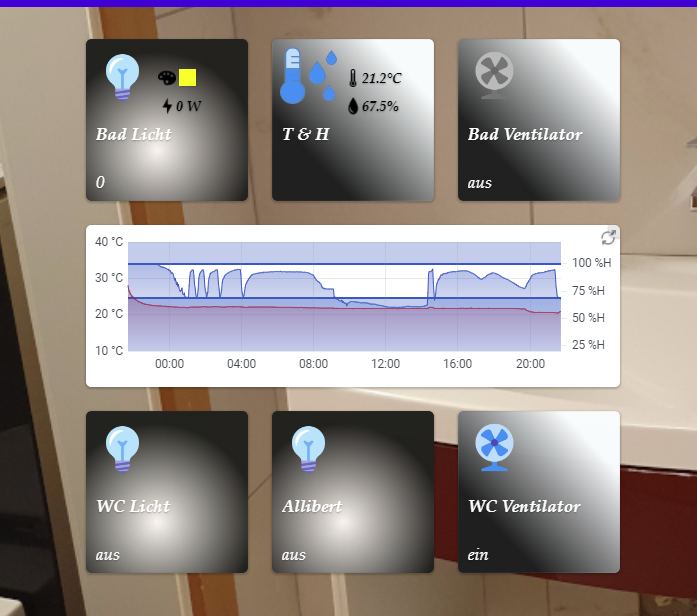Click the 30 °C axis label
Screen dimensions: 697x616
point(109,278)
